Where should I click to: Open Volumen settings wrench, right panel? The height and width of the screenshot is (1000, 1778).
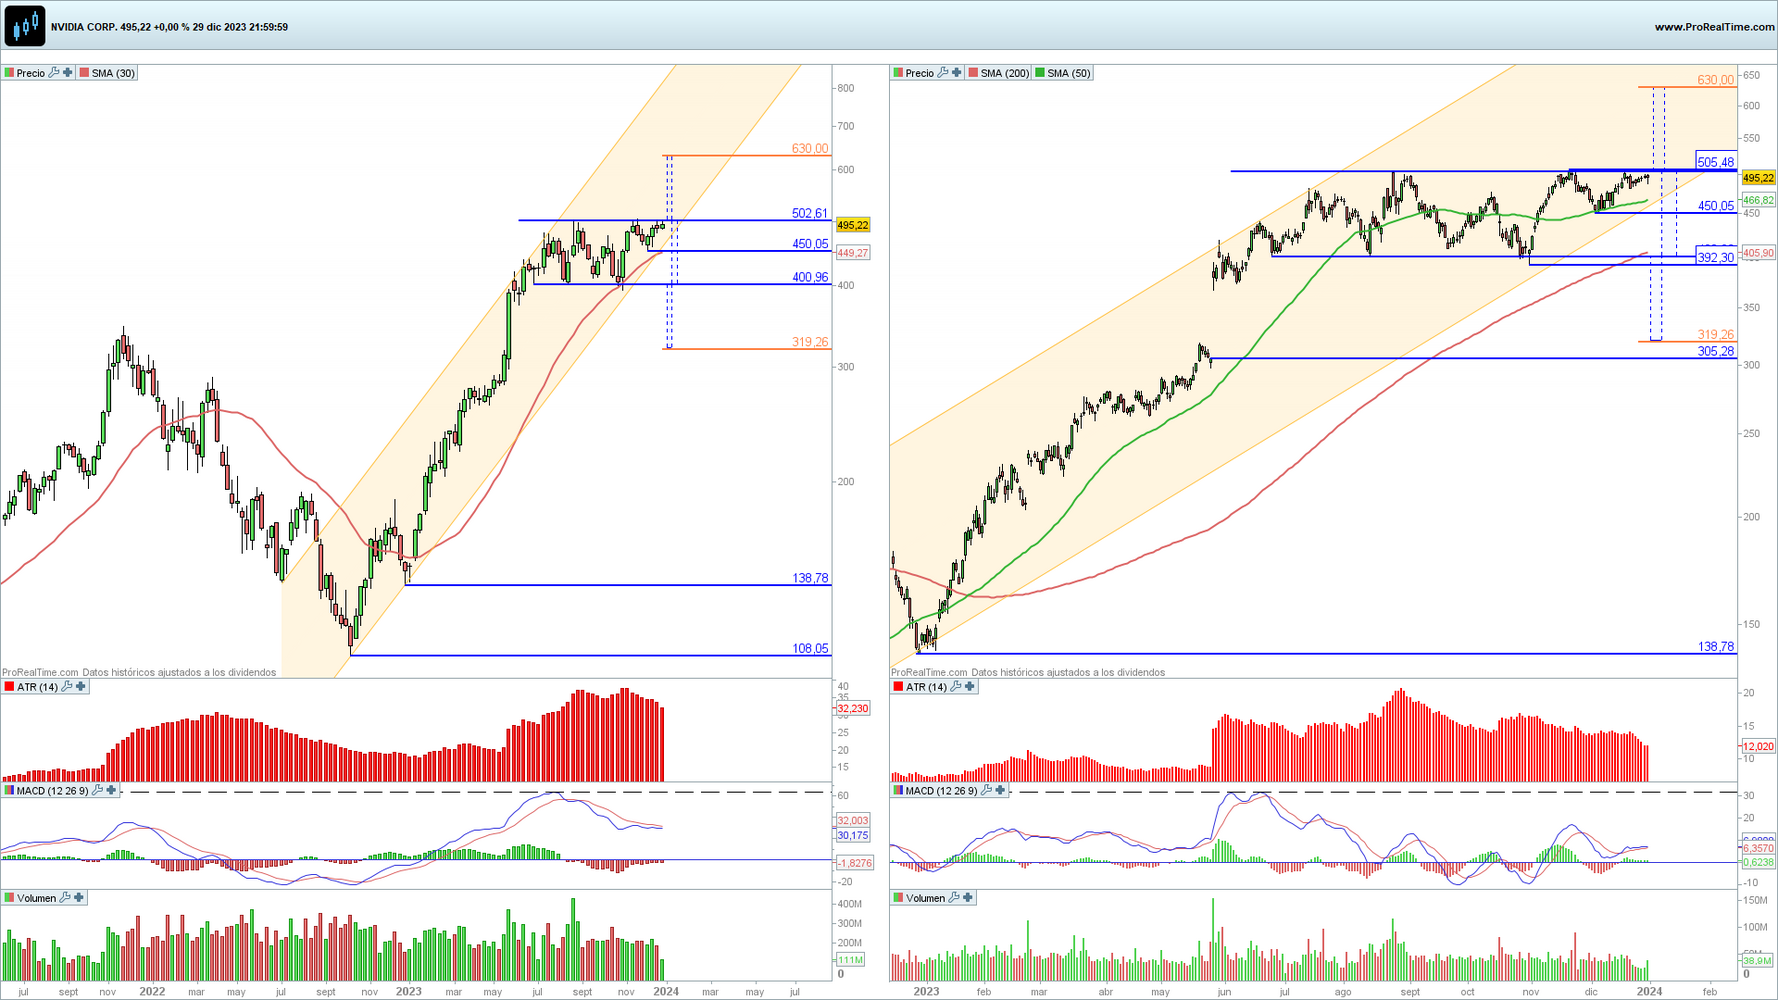click(x=954, y=898)
